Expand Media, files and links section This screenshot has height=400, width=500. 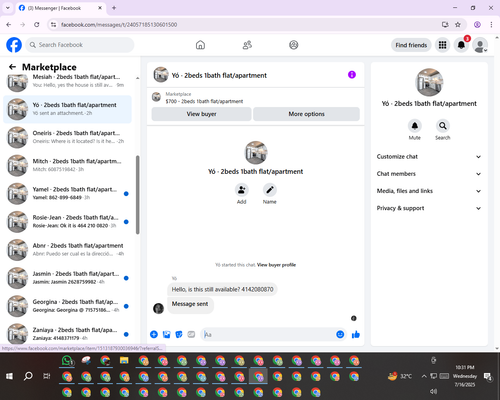(x=429, y=191)
